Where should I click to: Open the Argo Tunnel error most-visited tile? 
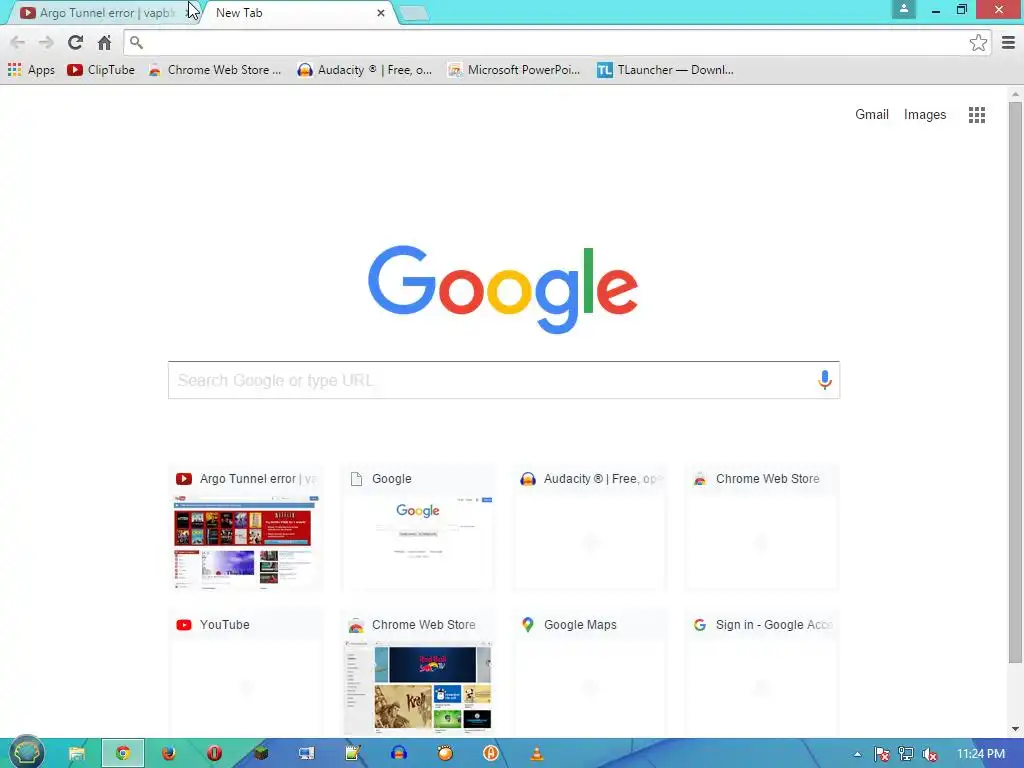click(x=246, y=528)
